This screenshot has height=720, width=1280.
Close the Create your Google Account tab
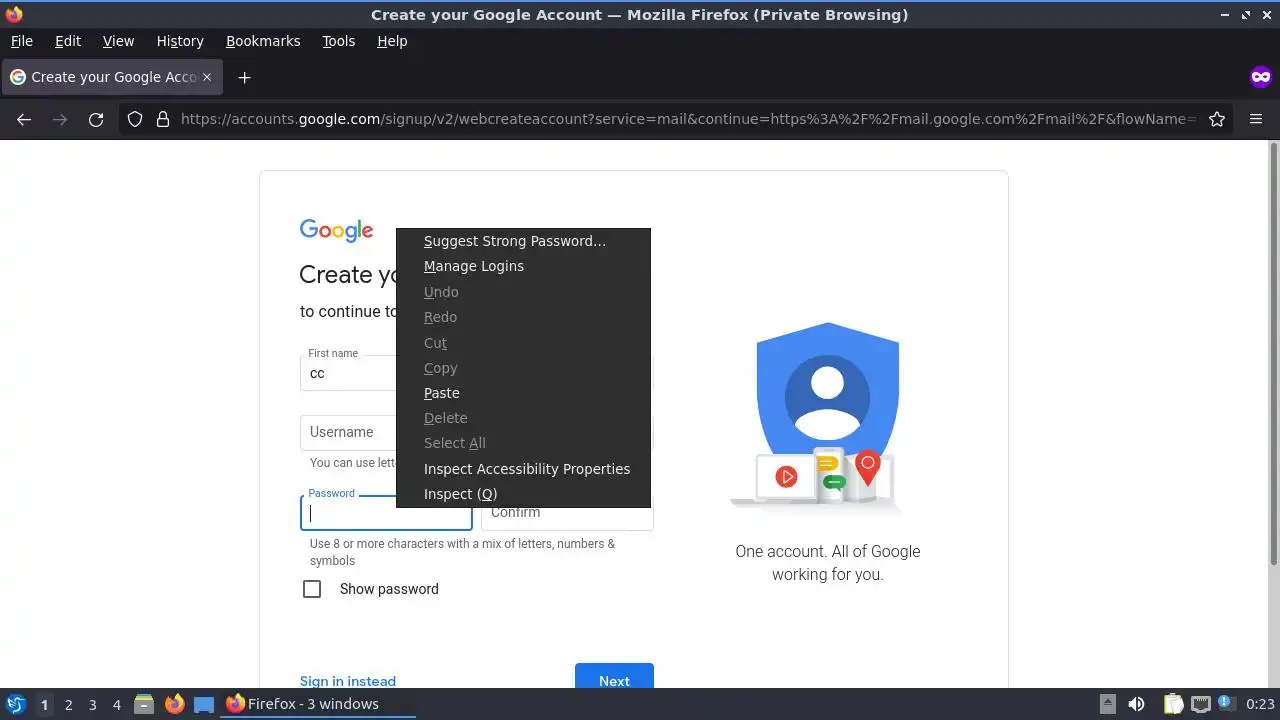tap(207, 77)
